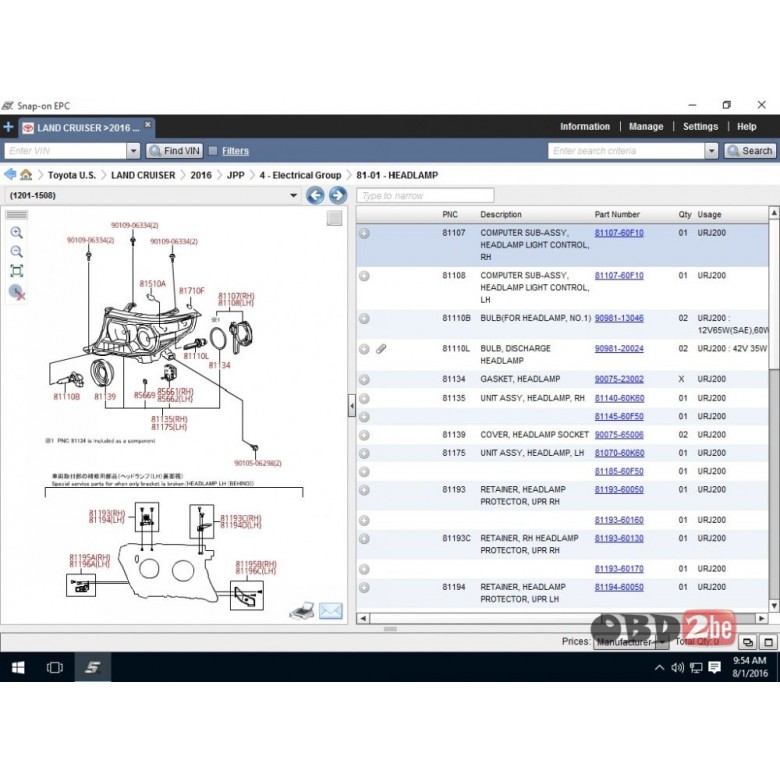The image size is (780, 780).
Task: Select Toyota U.S. in breadcrumb
Action: coord(72,175)
